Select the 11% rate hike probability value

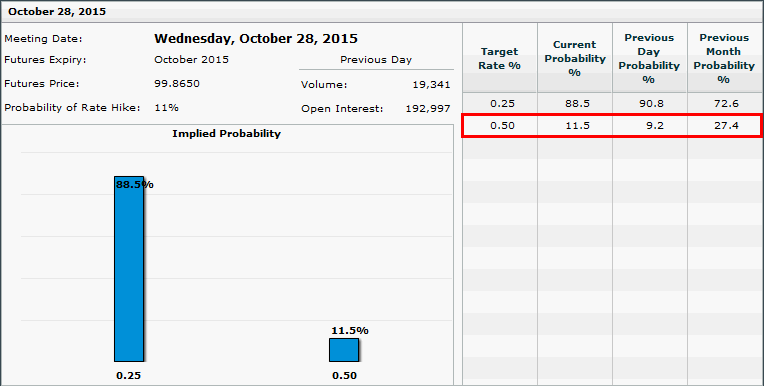pos(167,108)
